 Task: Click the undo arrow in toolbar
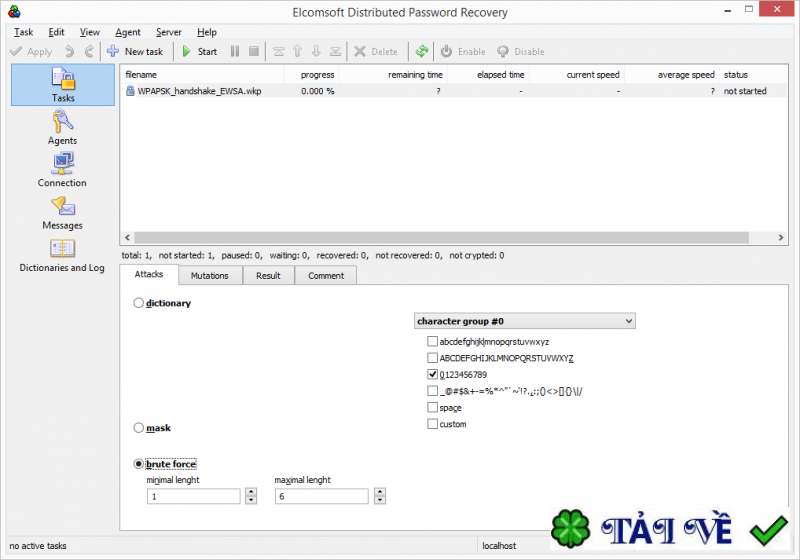pyautogui.click(x=69, y=52)
